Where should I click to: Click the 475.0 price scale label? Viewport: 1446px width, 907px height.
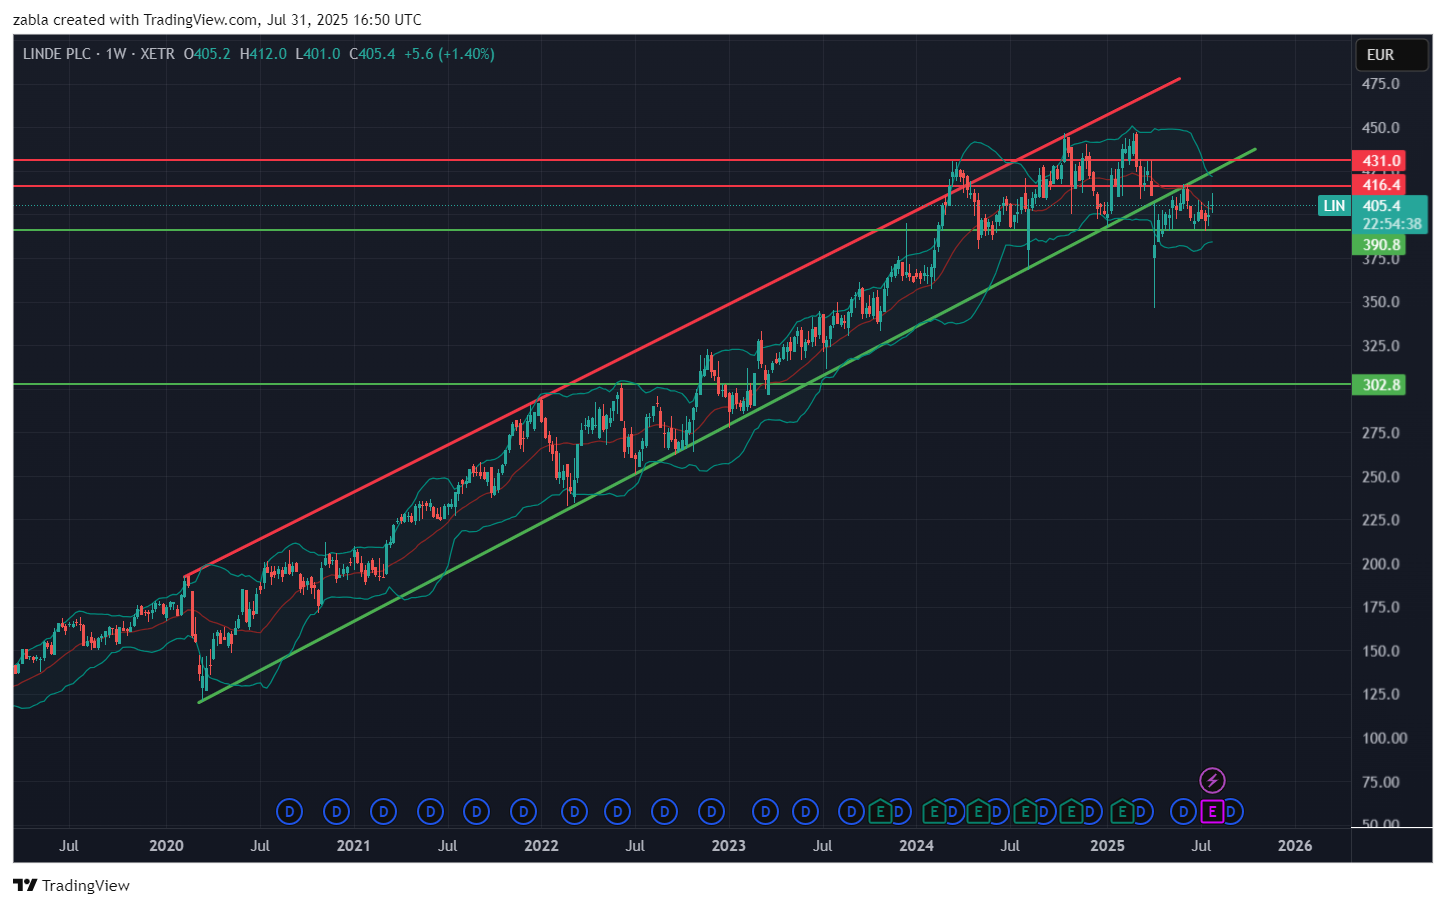[x=1380, y=84]
